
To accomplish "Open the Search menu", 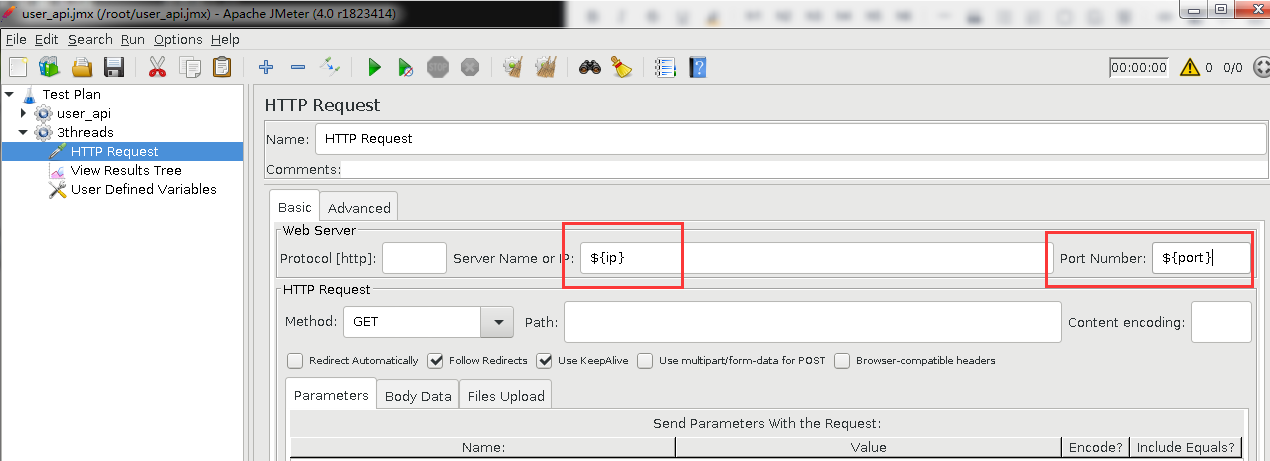I will 90,39.
